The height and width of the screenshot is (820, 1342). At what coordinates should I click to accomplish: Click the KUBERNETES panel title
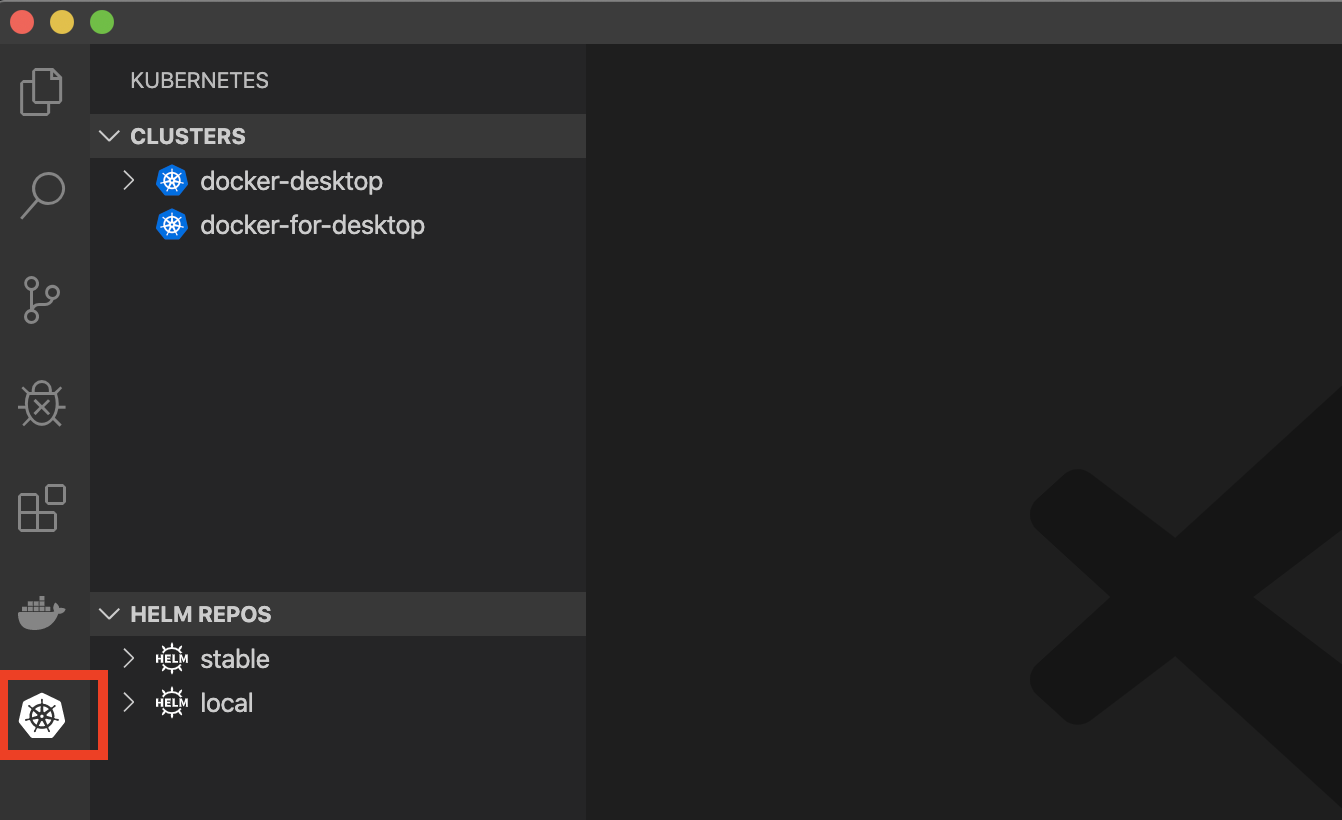coord(198,80)
